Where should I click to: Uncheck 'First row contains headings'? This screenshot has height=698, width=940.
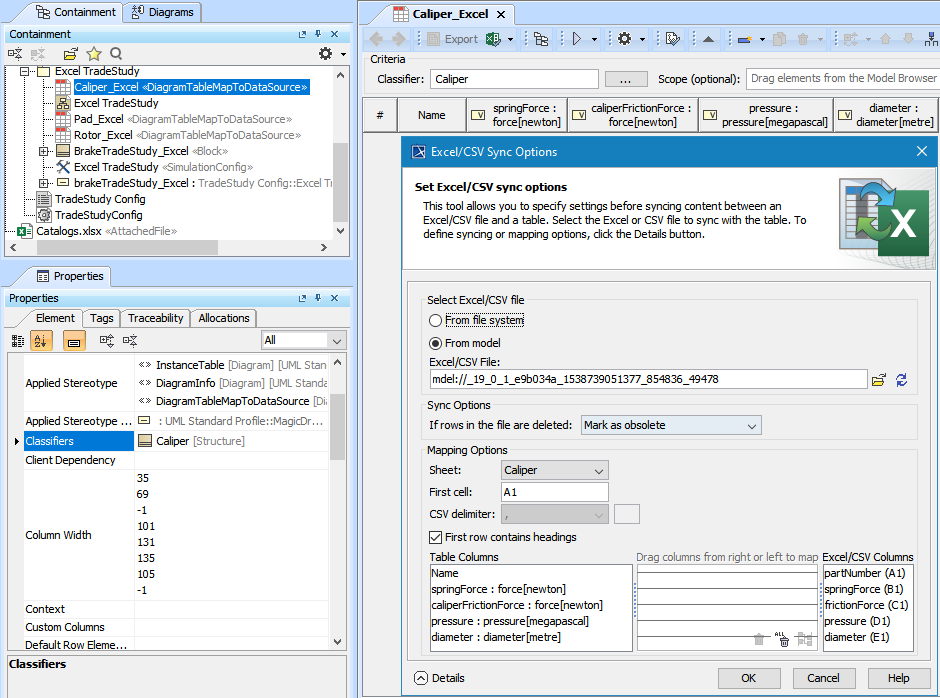(435, 537)
